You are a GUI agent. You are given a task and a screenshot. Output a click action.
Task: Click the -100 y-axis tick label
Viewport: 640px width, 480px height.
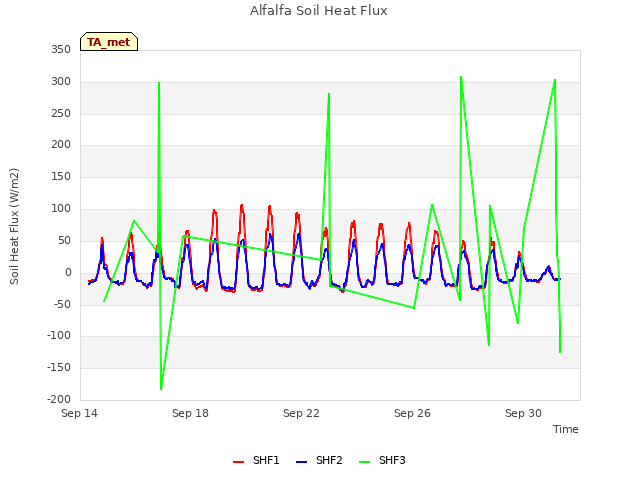59,336
